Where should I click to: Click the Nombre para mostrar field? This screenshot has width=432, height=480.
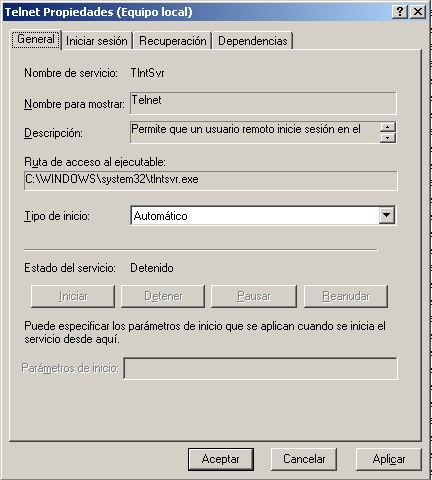(x=263, y=103)
